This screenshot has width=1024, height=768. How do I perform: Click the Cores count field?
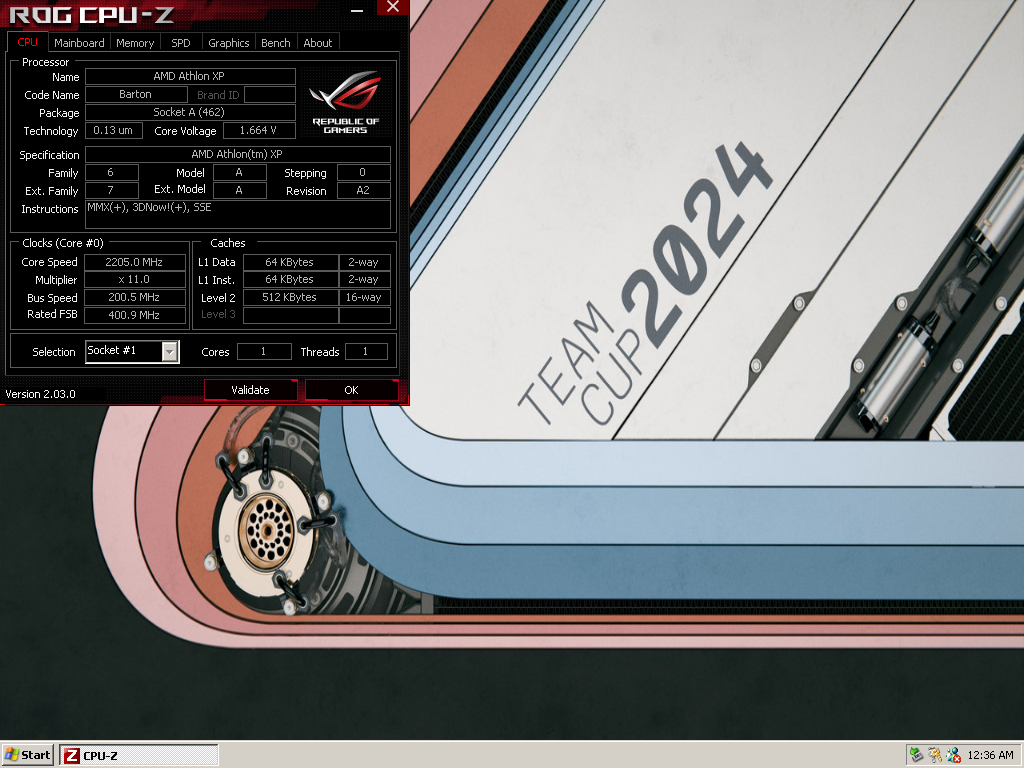[x=264, y=351]
